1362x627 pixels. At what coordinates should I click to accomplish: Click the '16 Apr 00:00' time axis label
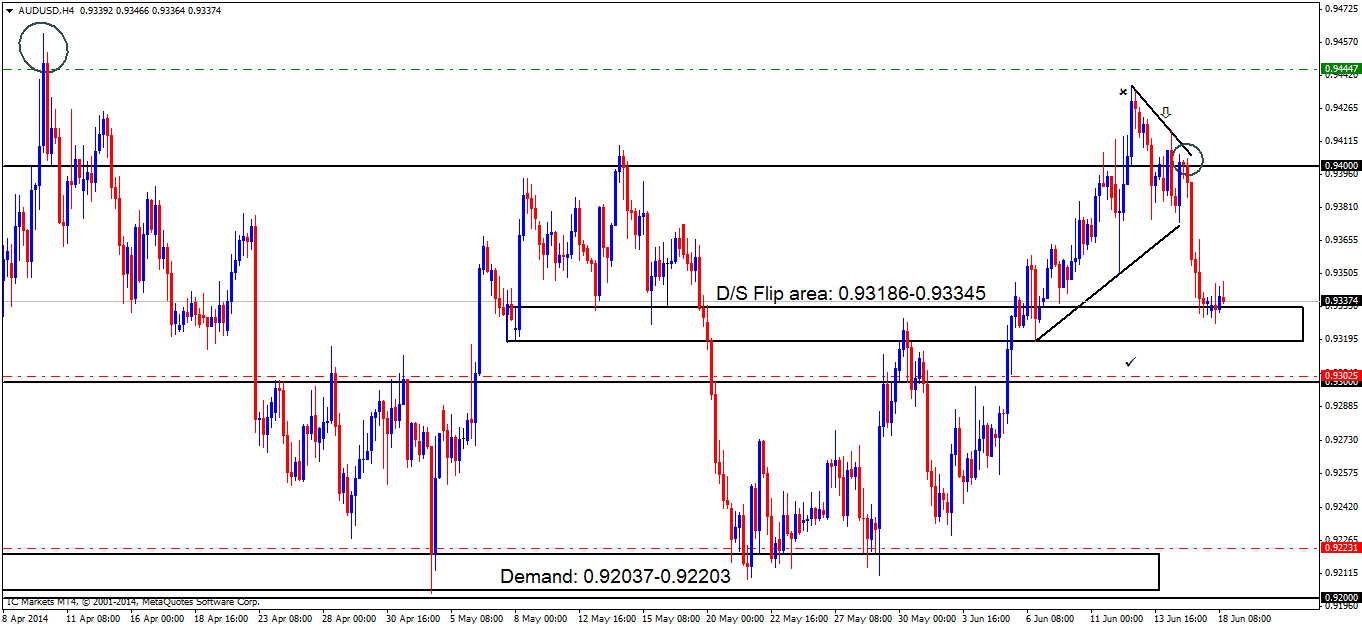(158, 619)
